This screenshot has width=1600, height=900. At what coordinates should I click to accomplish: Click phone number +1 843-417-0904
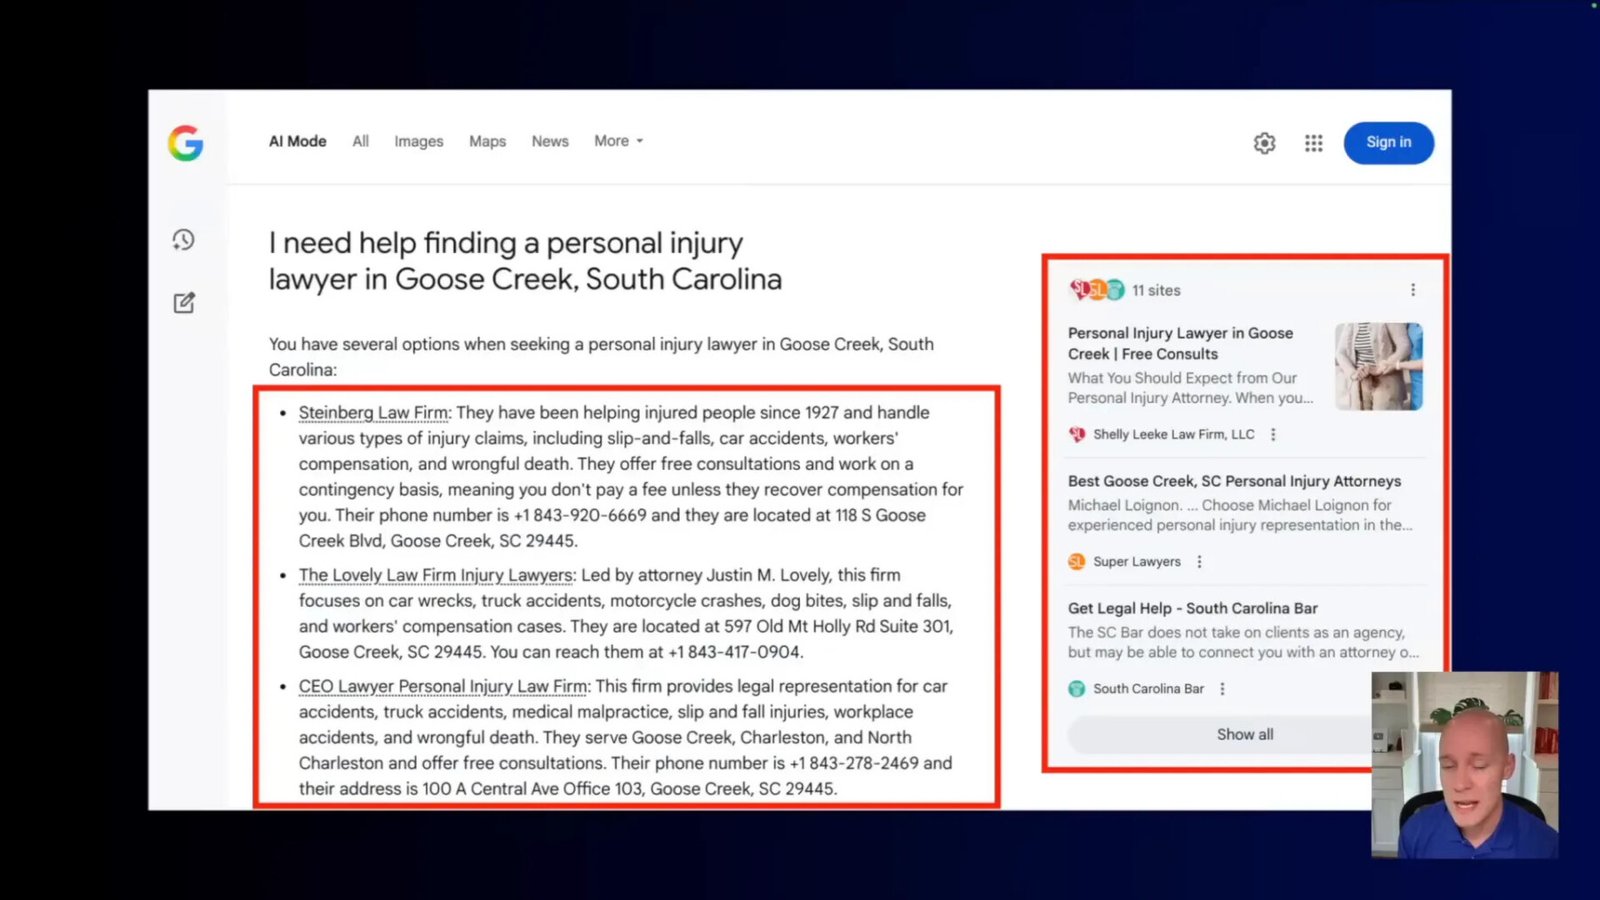734,652
